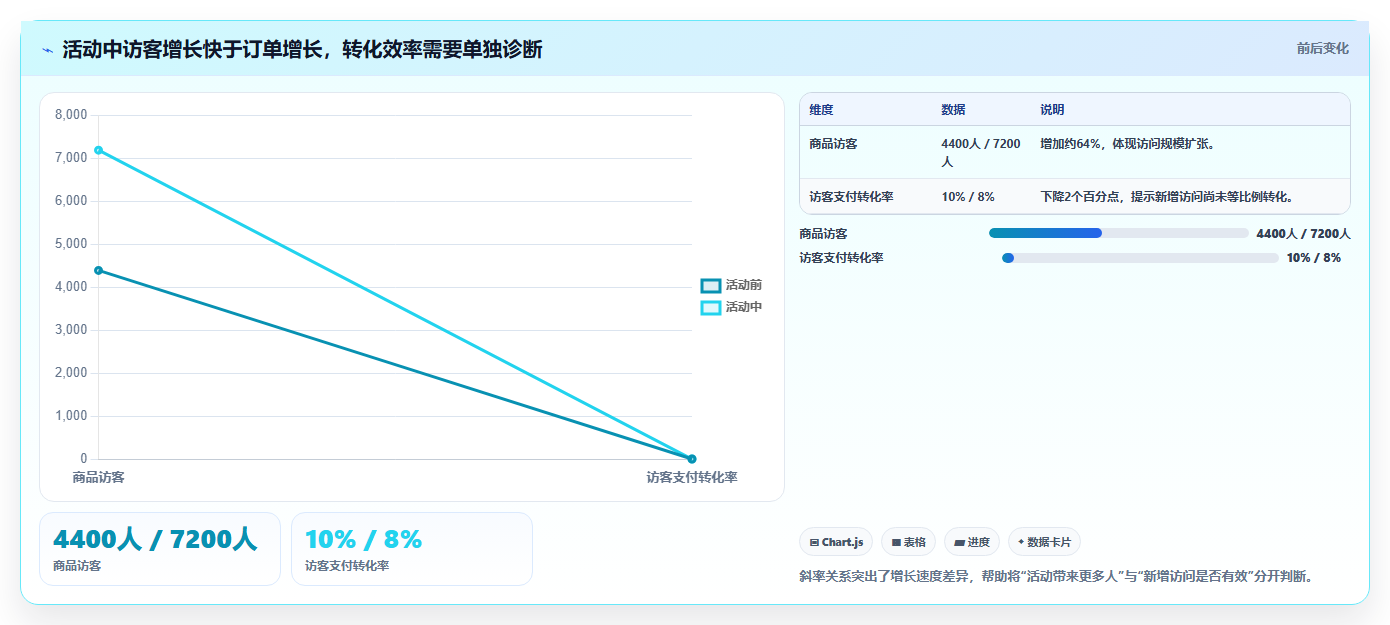Click the explanation 增加约64%，体现访问规模扩张

1128,144
